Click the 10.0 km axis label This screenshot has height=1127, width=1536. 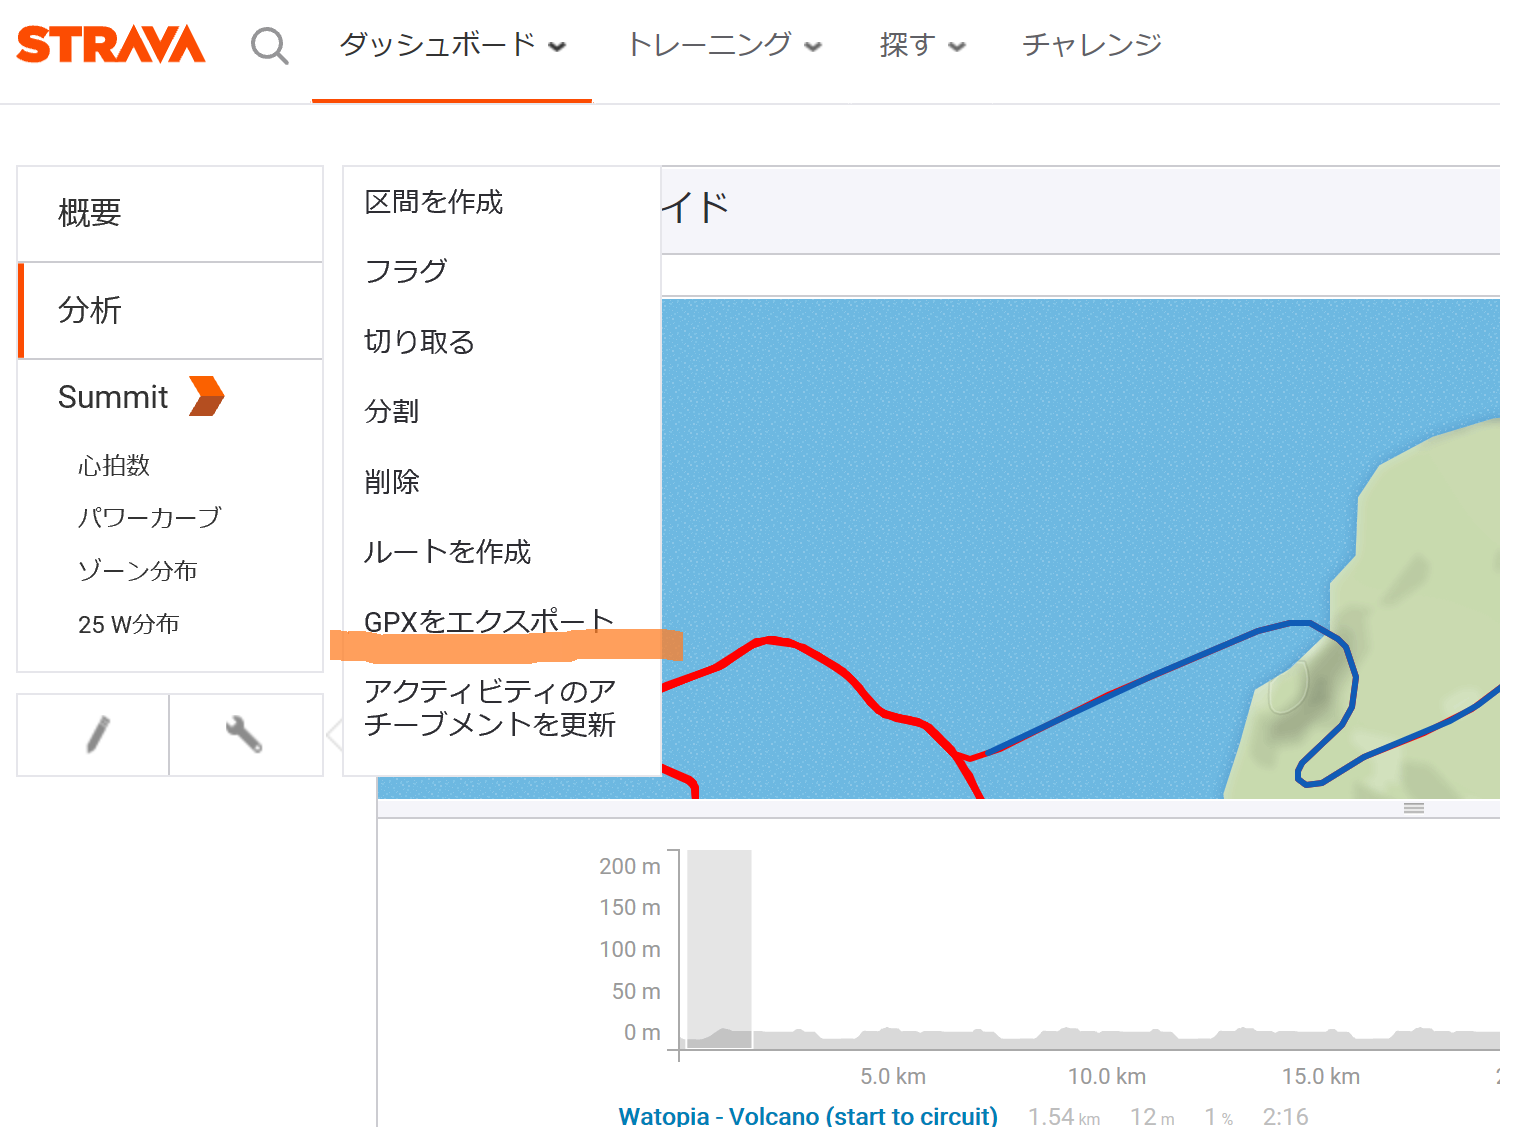click(x=1107, y=1076)
